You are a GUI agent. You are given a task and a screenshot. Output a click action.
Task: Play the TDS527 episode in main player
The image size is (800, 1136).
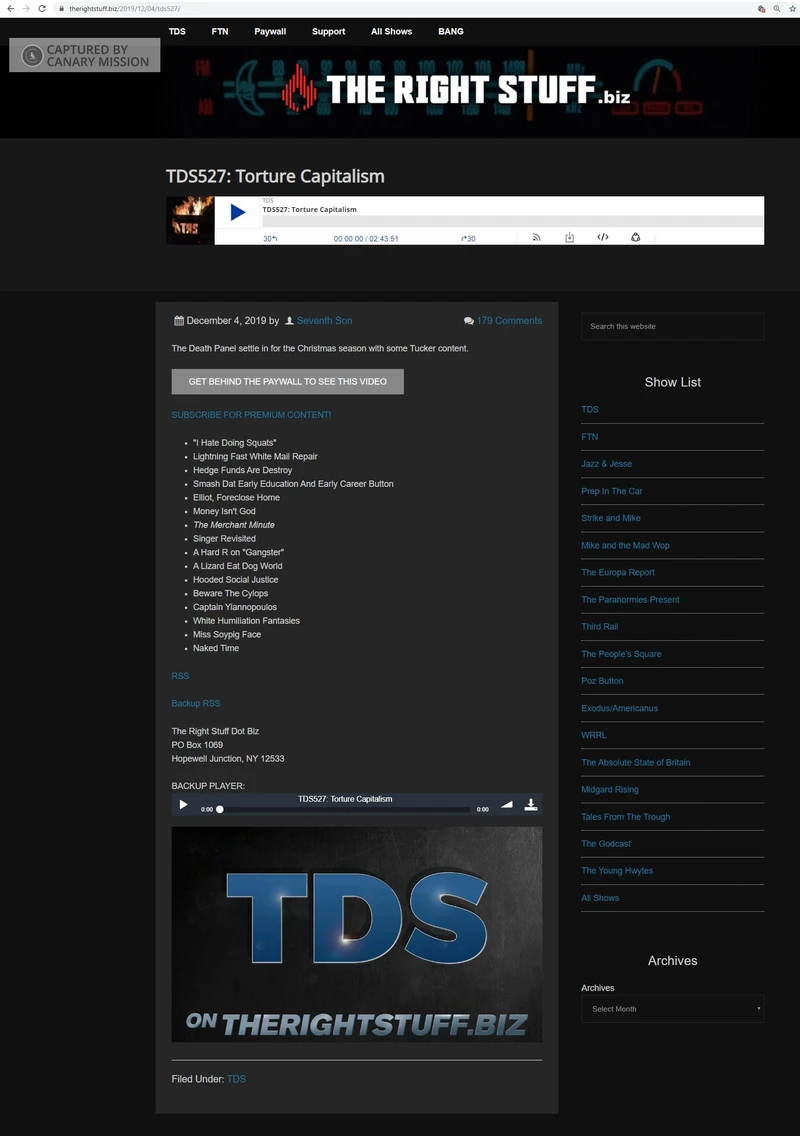pyautogui.click(x=238, y=212)
